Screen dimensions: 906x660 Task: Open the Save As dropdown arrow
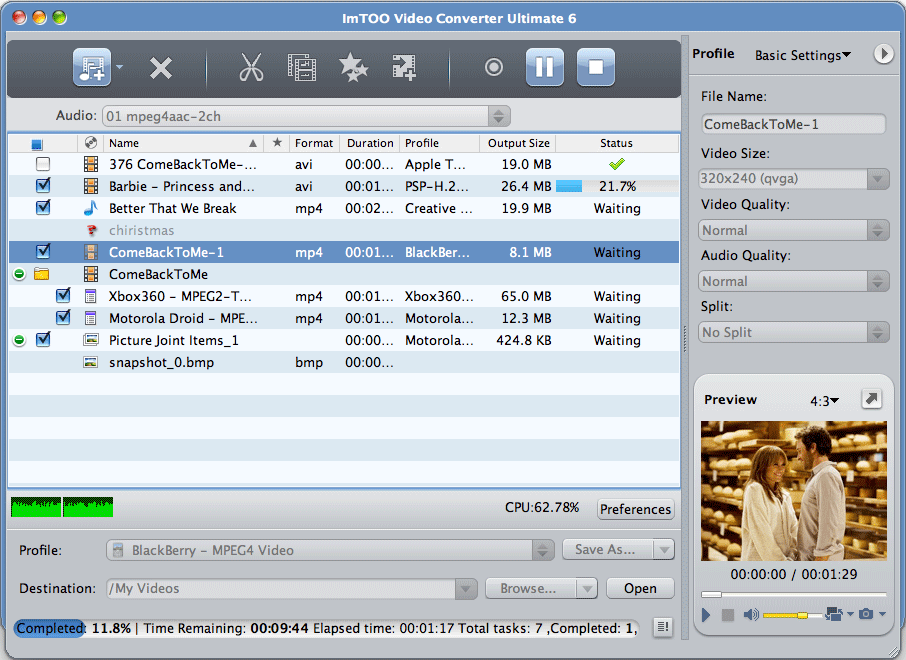coord(664,550)
